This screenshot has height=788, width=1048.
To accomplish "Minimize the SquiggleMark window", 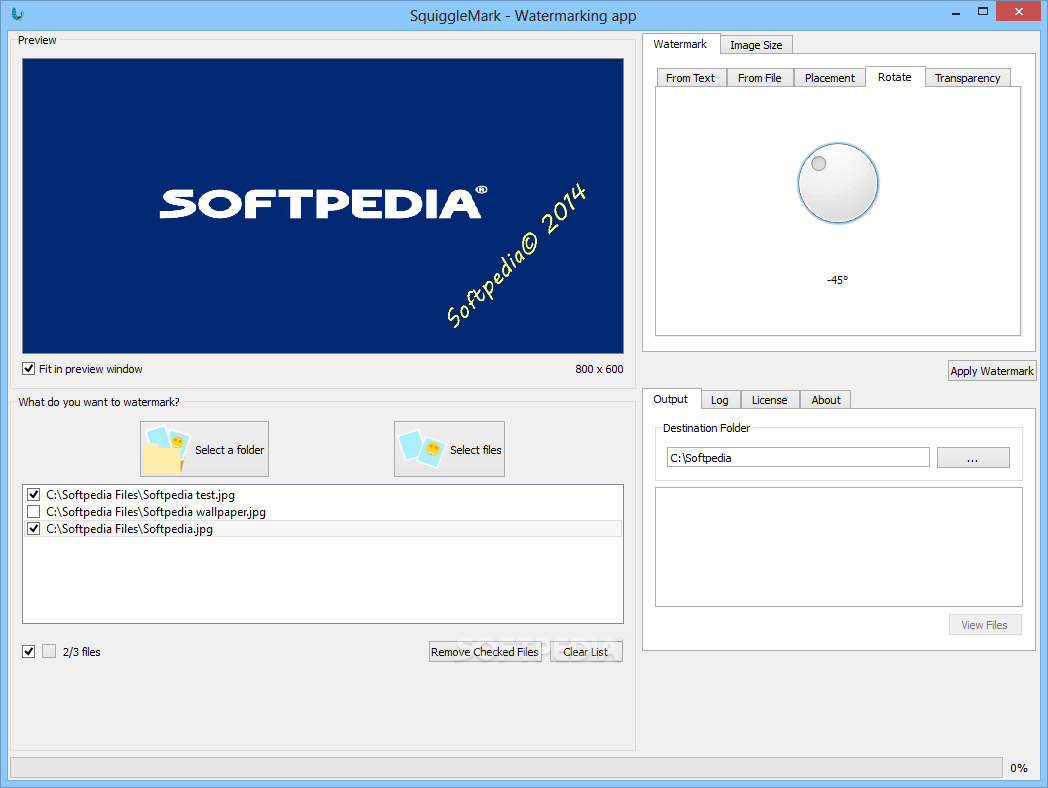I will [956, 12].
